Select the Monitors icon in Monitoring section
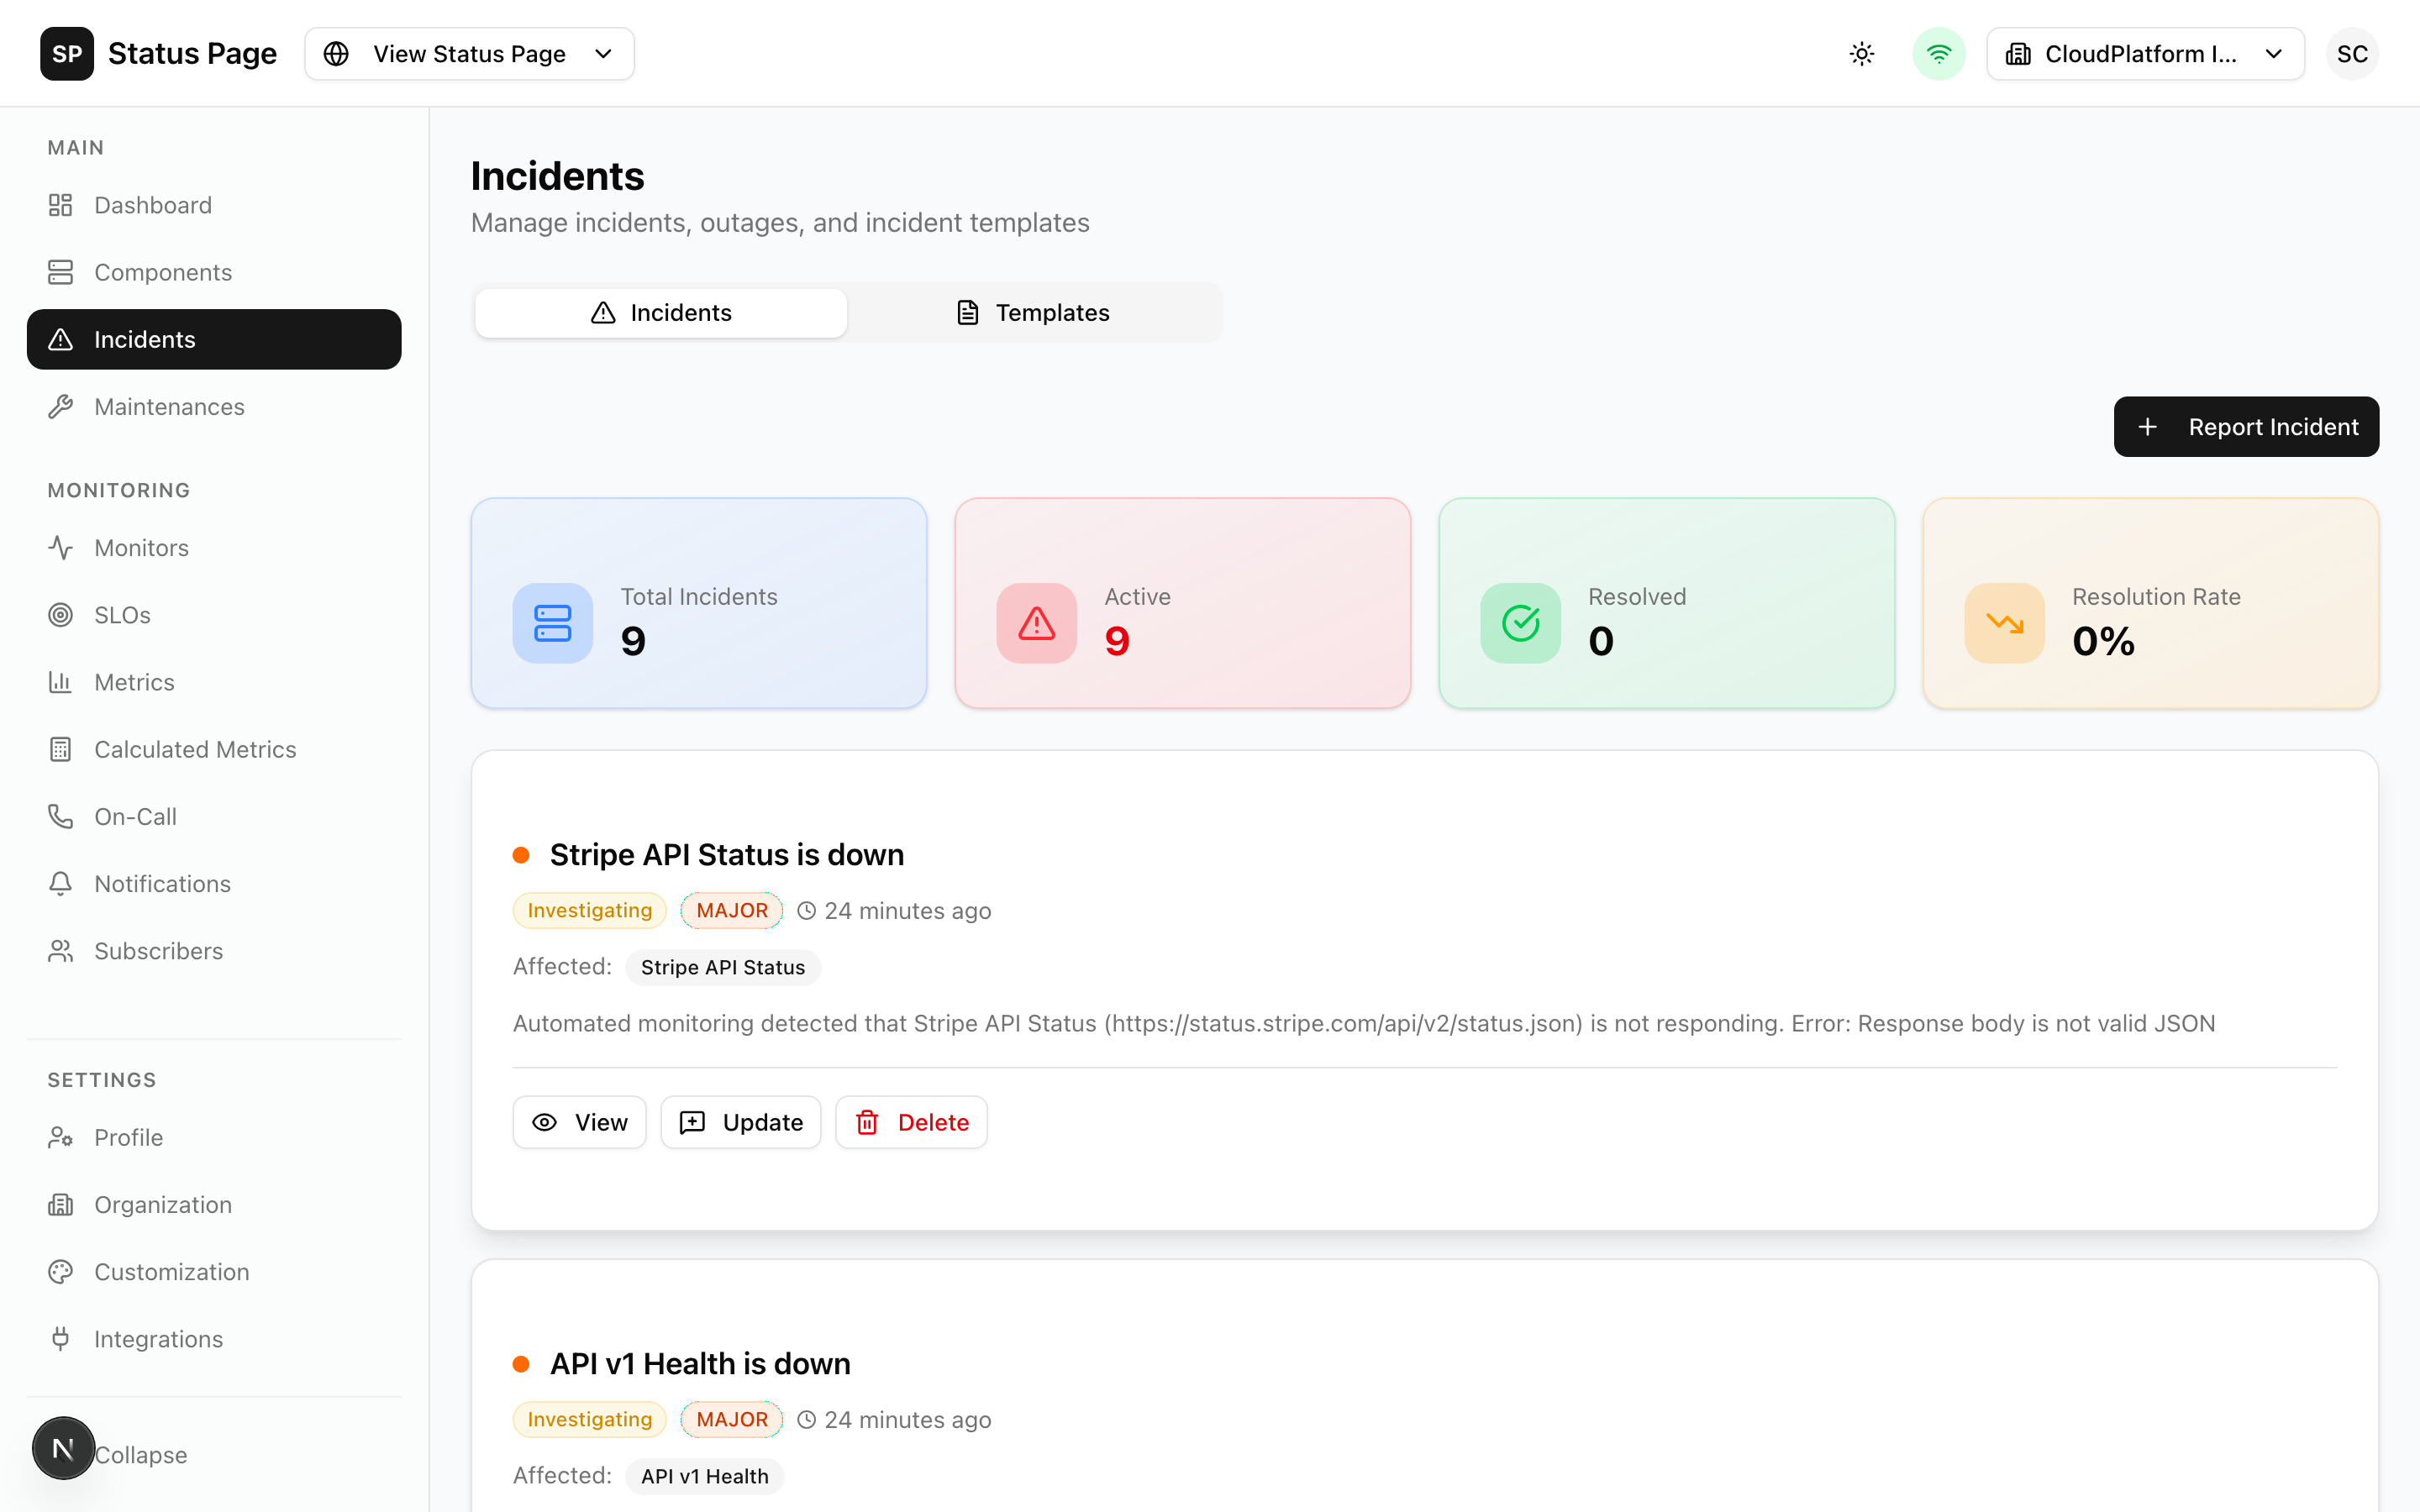This screenshot has width=2420, height=1512. [x=61, y=547]
